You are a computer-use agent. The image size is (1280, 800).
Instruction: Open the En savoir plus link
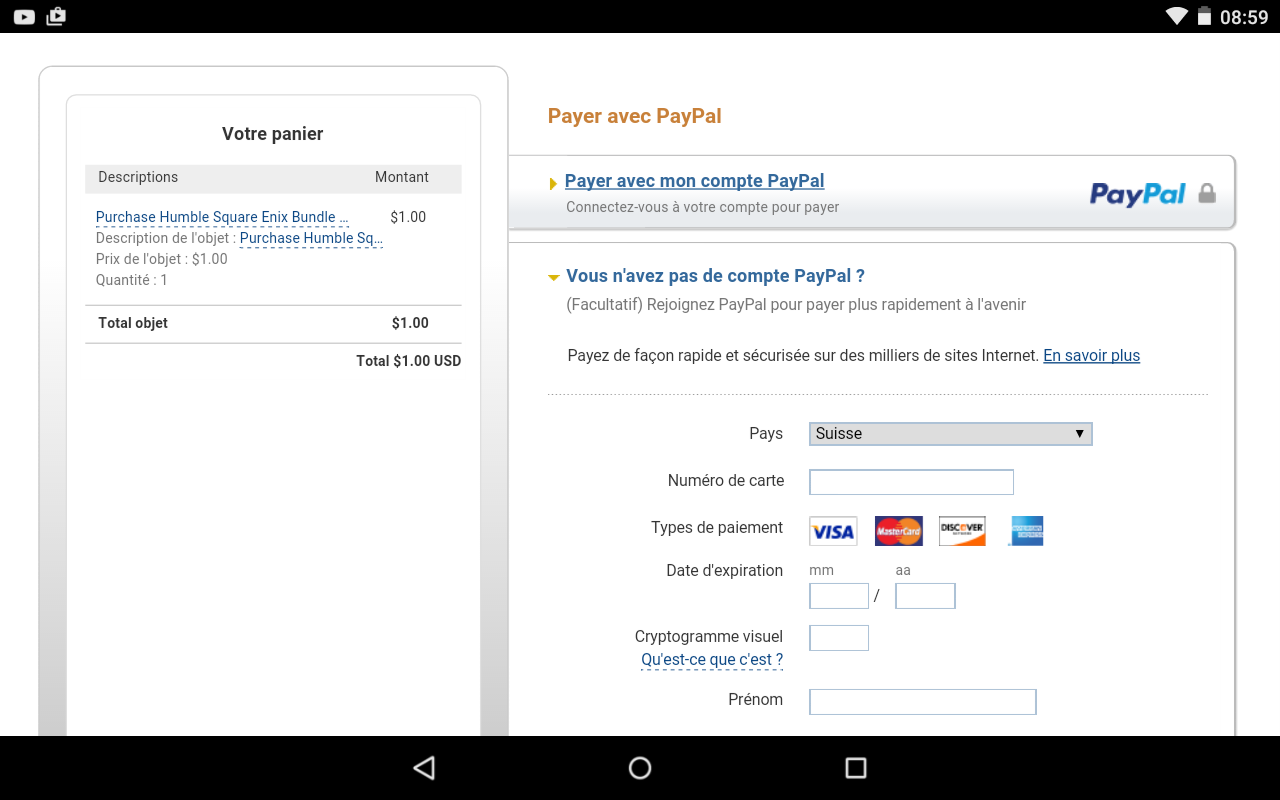coord(1091,356)
